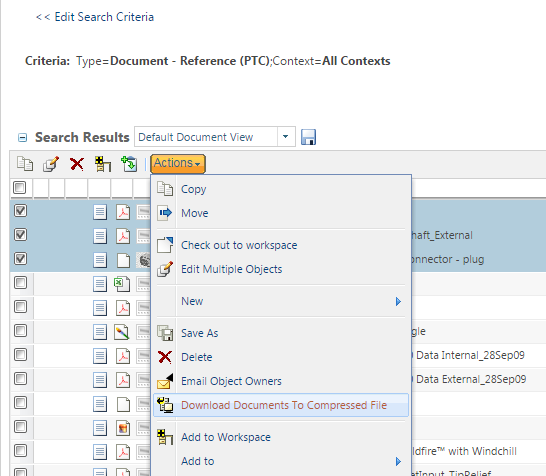This screenshot has height=476, width=546.
Task: Click the green arrow download toolbar icon
Action: [129, 164]
